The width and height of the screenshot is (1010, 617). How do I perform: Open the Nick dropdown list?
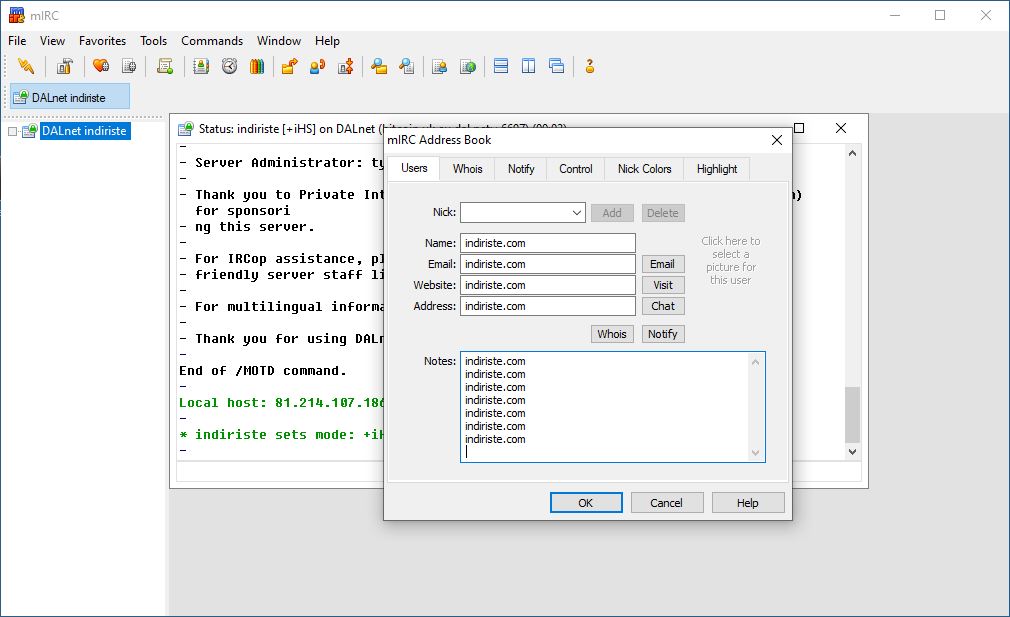coord(576,213)
